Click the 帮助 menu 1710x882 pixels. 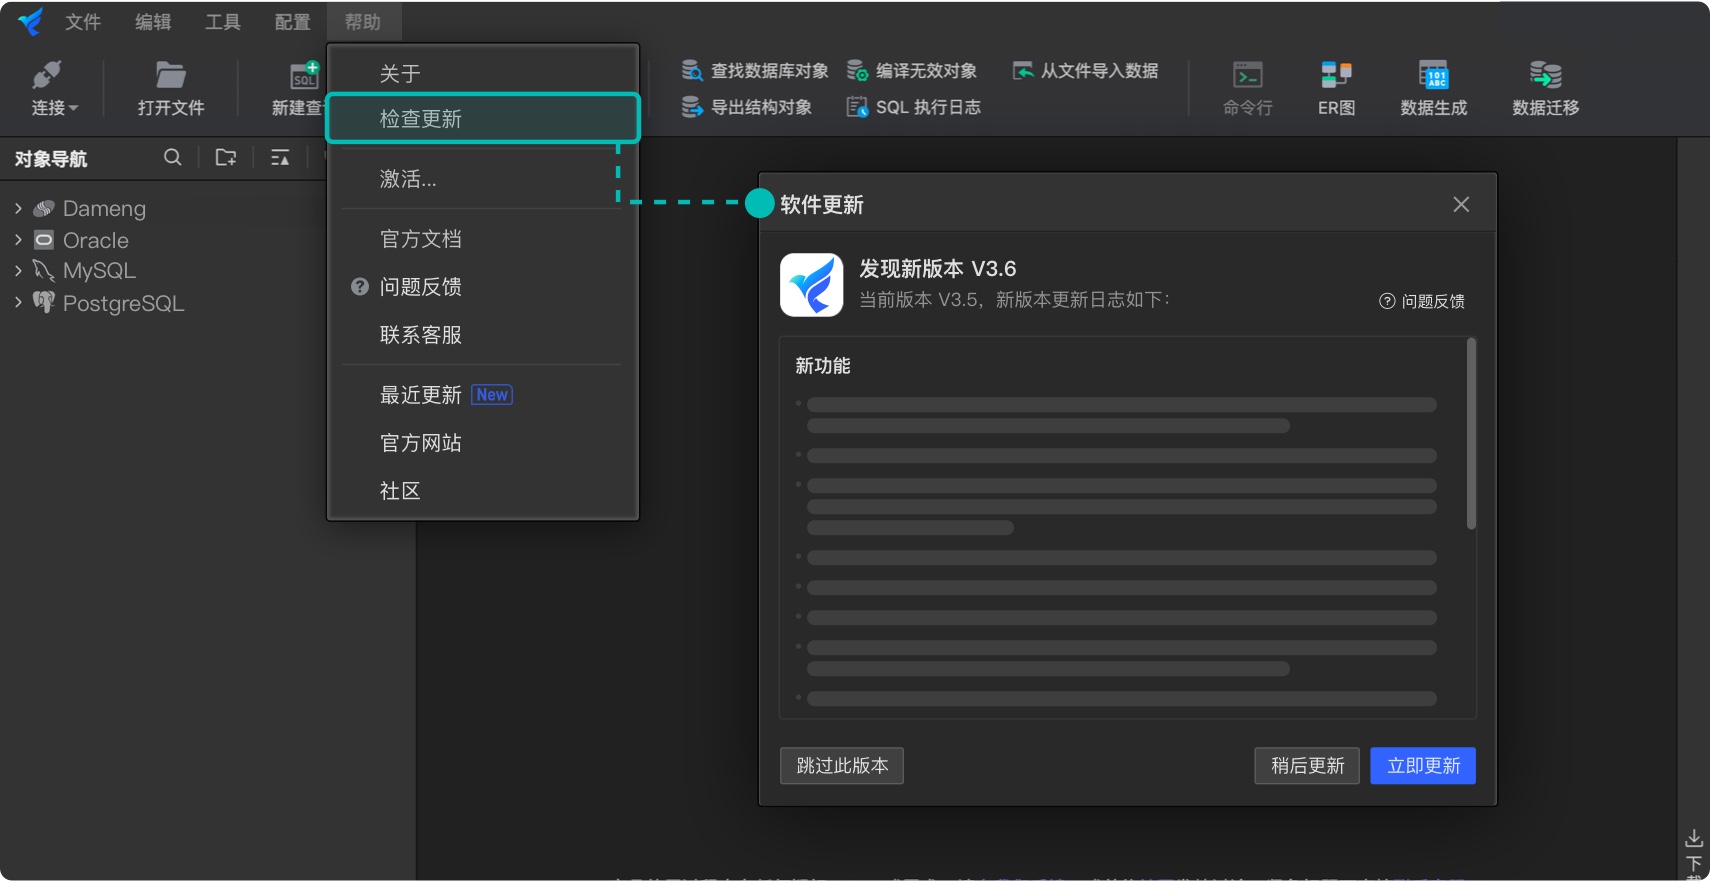[363, 22]
